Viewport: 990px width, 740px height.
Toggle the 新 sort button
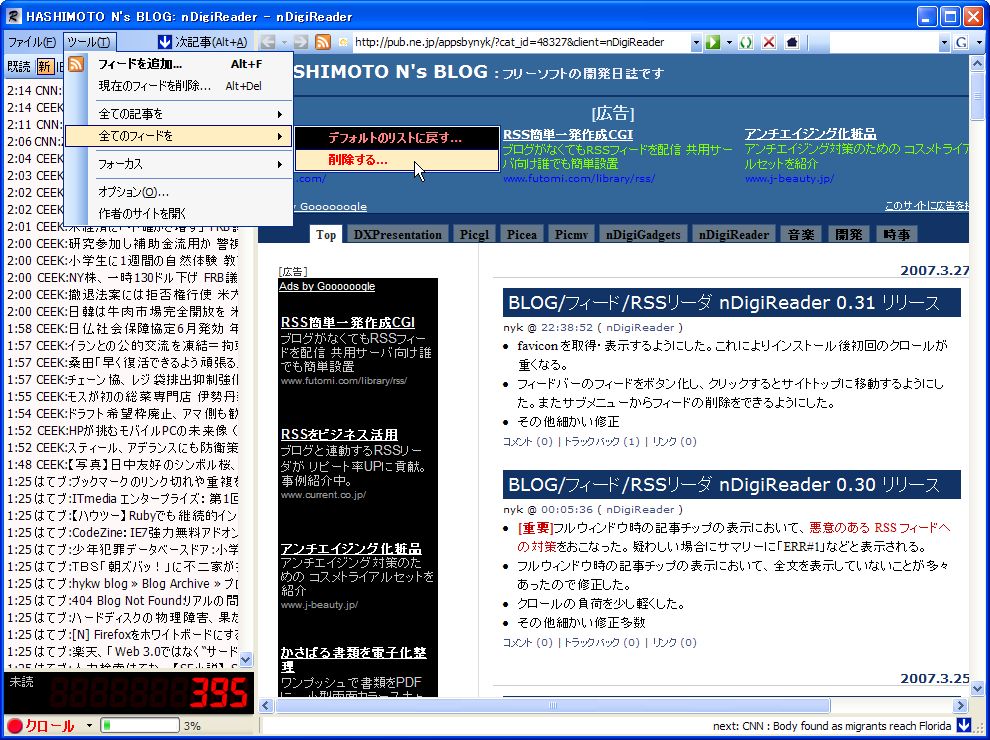click(x=45, y=66)
